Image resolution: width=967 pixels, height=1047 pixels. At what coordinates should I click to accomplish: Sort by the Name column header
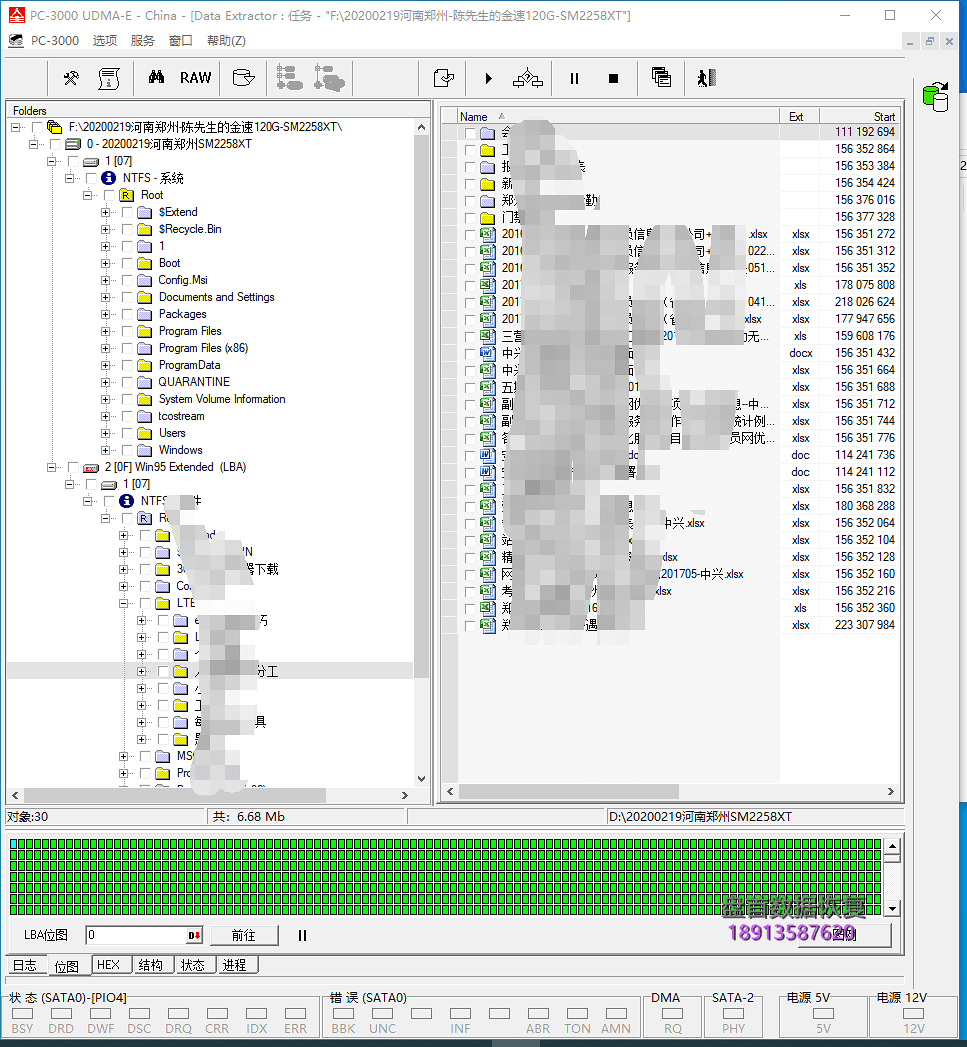pos(618,117)
